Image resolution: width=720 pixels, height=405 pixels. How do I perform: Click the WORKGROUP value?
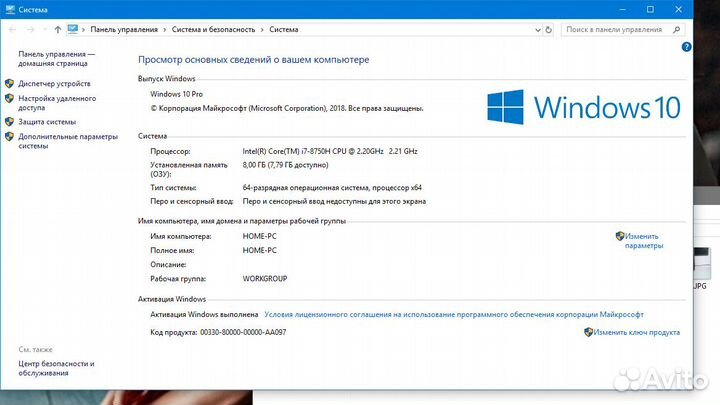[265, 279]
